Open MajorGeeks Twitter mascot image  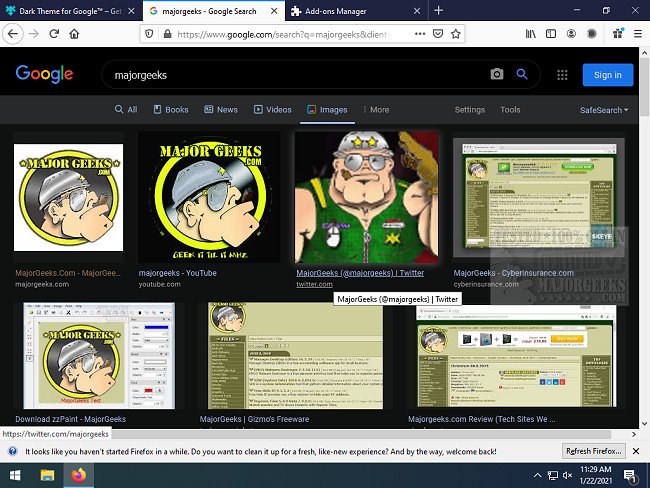pos(366,197)
